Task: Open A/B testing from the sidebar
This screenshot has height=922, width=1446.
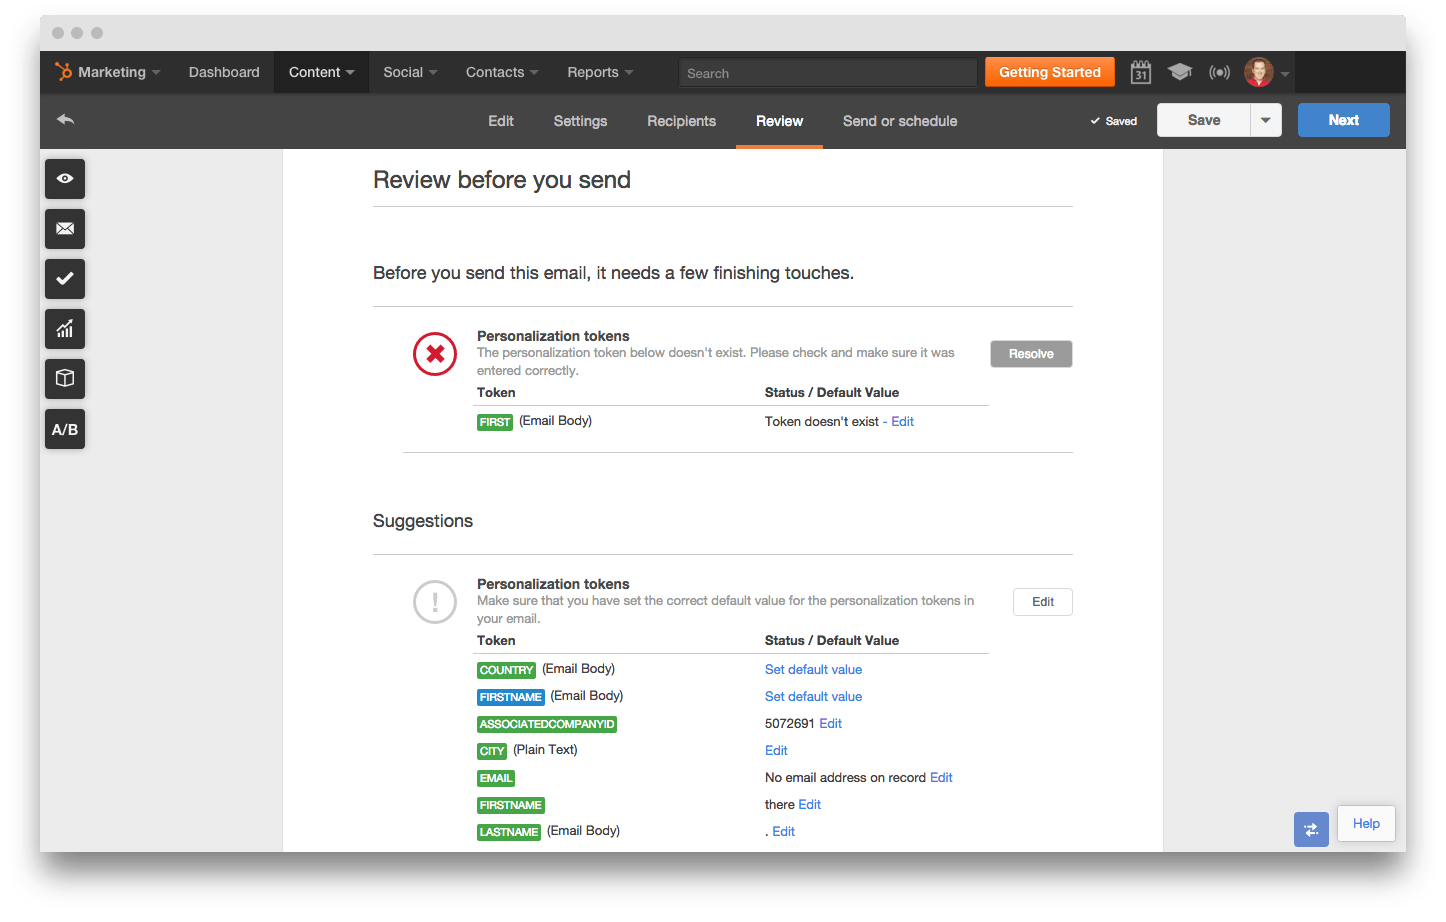Action: (x=64, y=428)
